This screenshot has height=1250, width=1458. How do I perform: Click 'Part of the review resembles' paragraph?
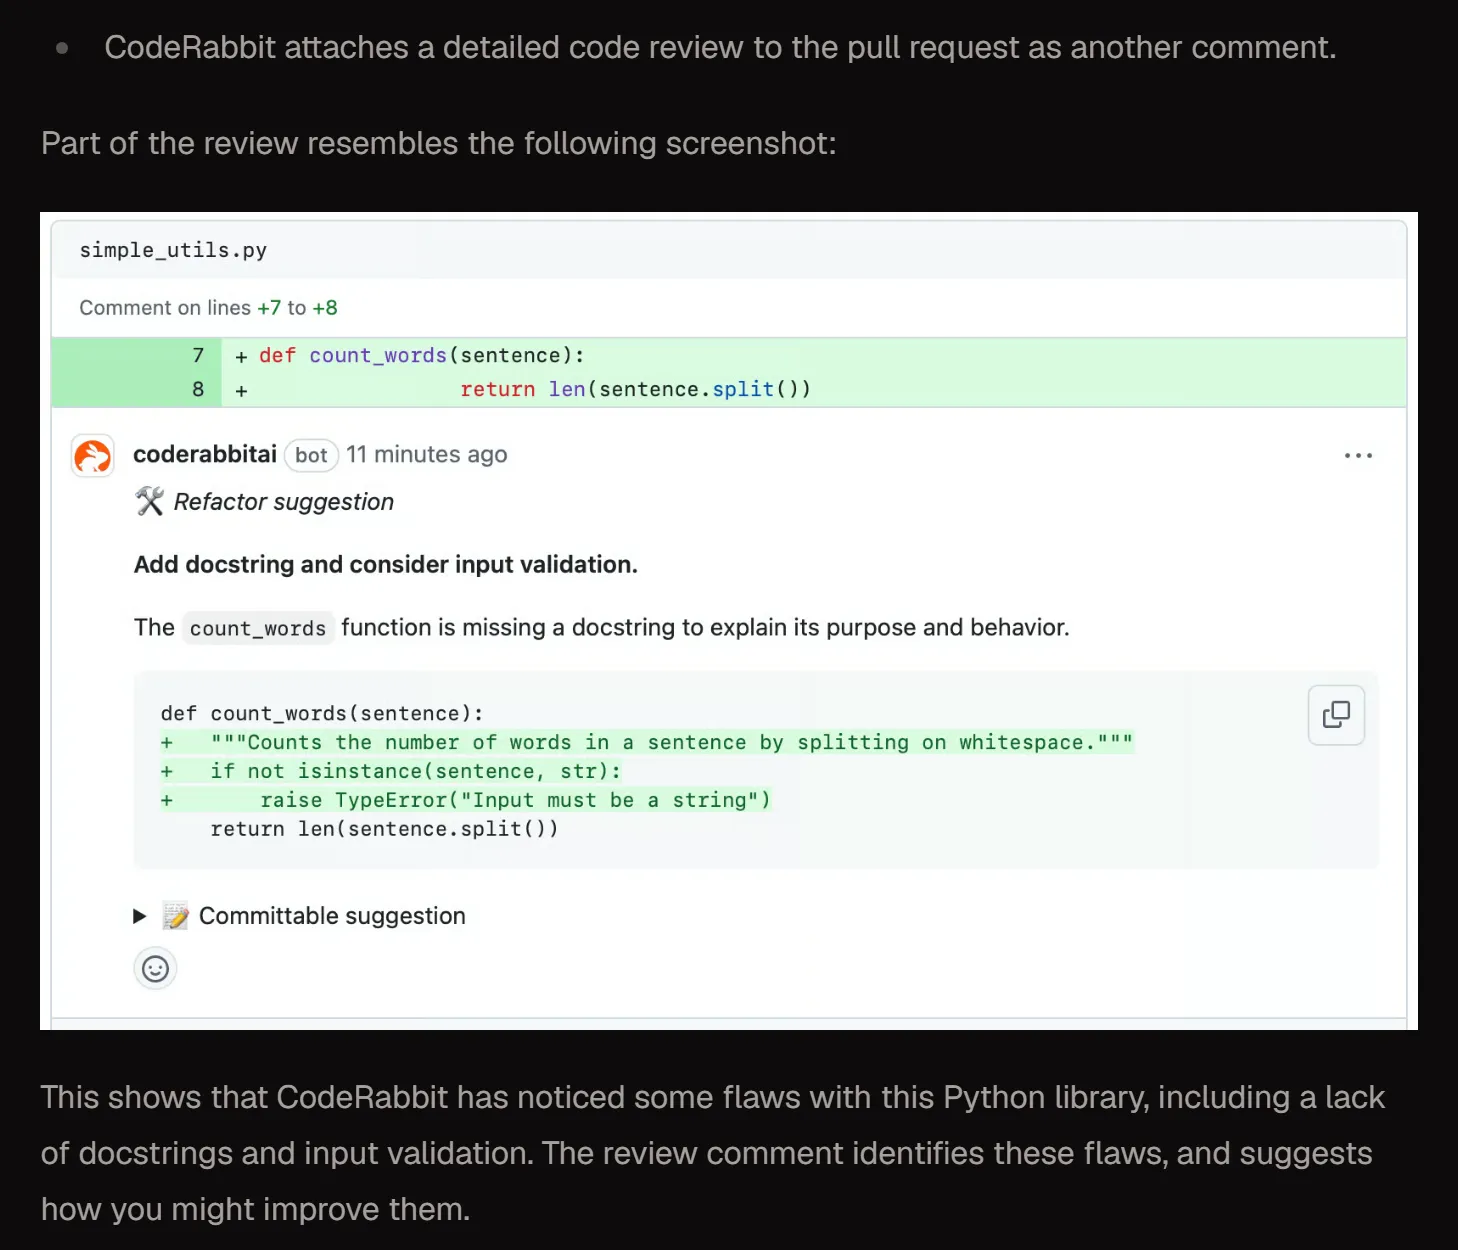click(x=439, y=144)
